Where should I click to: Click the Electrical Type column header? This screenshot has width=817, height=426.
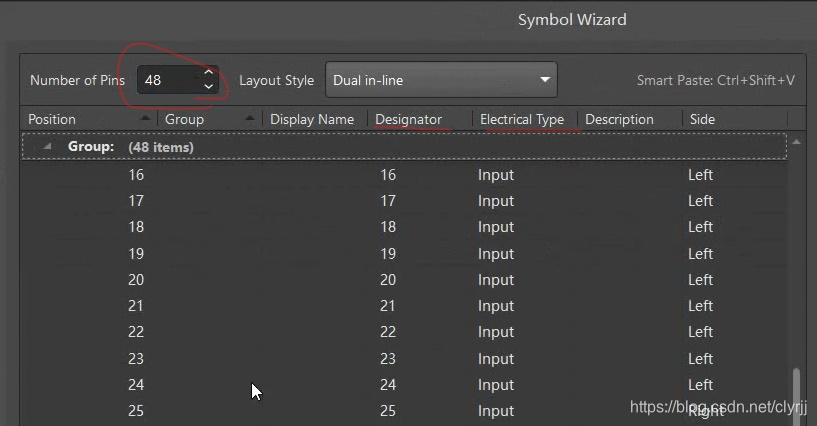tap(521, 119)
